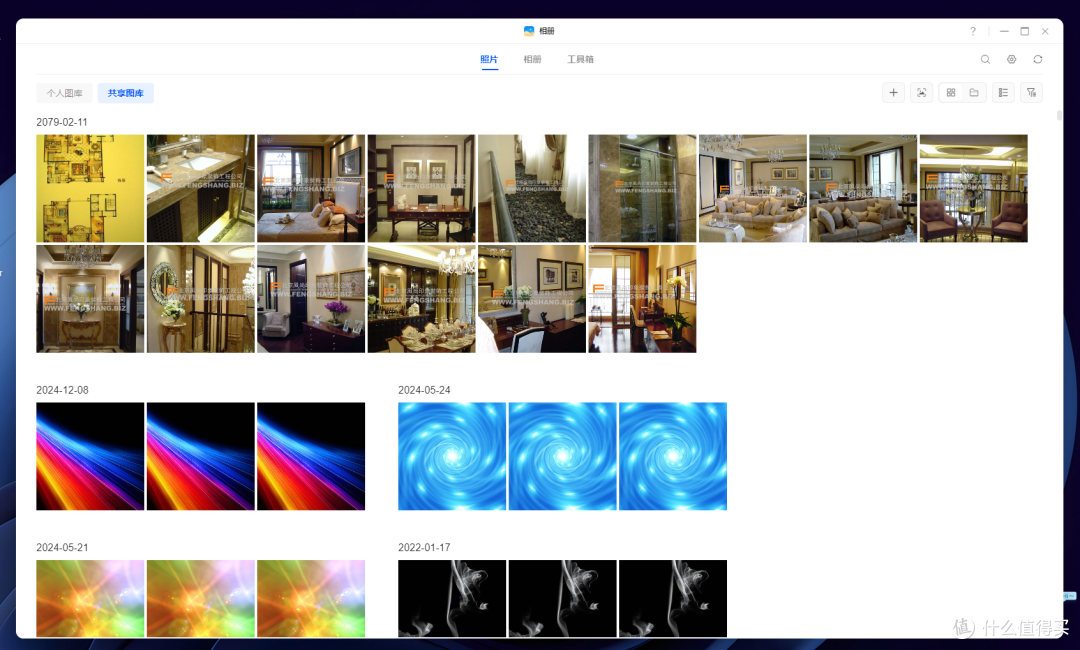Open the list grouping options icon

[1004, 93]
